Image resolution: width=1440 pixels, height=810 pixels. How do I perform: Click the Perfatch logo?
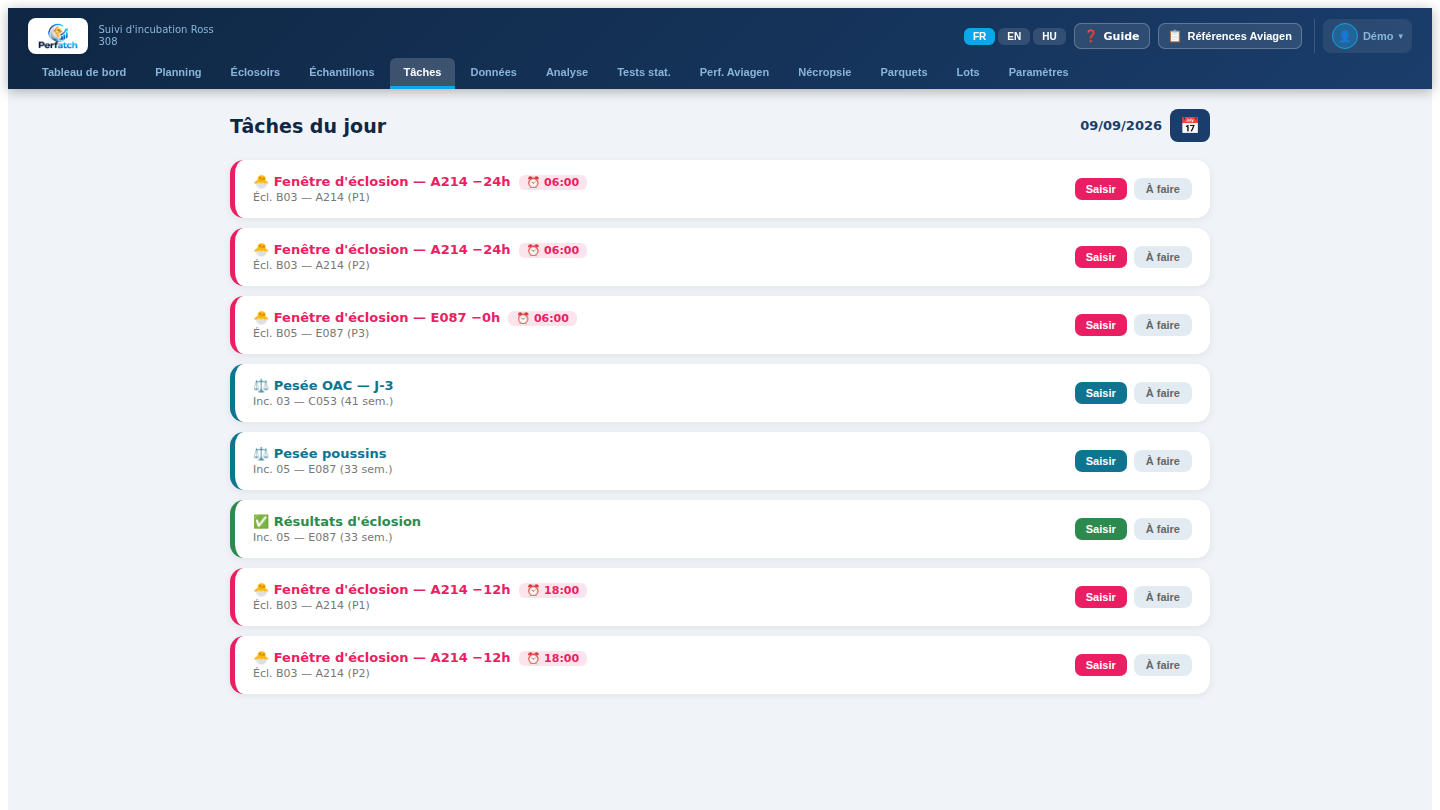pos(58,36)
